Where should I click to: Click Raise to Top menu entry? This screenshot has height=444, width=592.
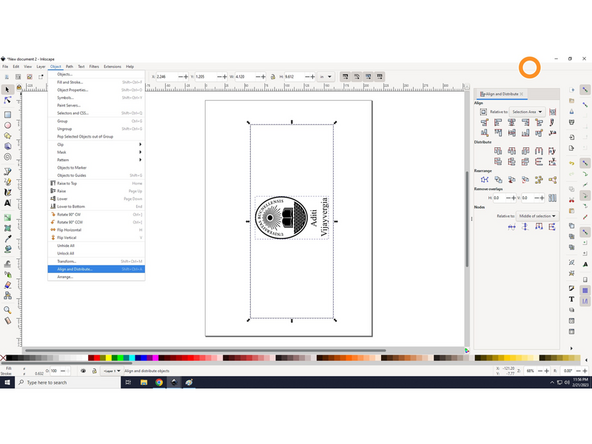[96, 183]
